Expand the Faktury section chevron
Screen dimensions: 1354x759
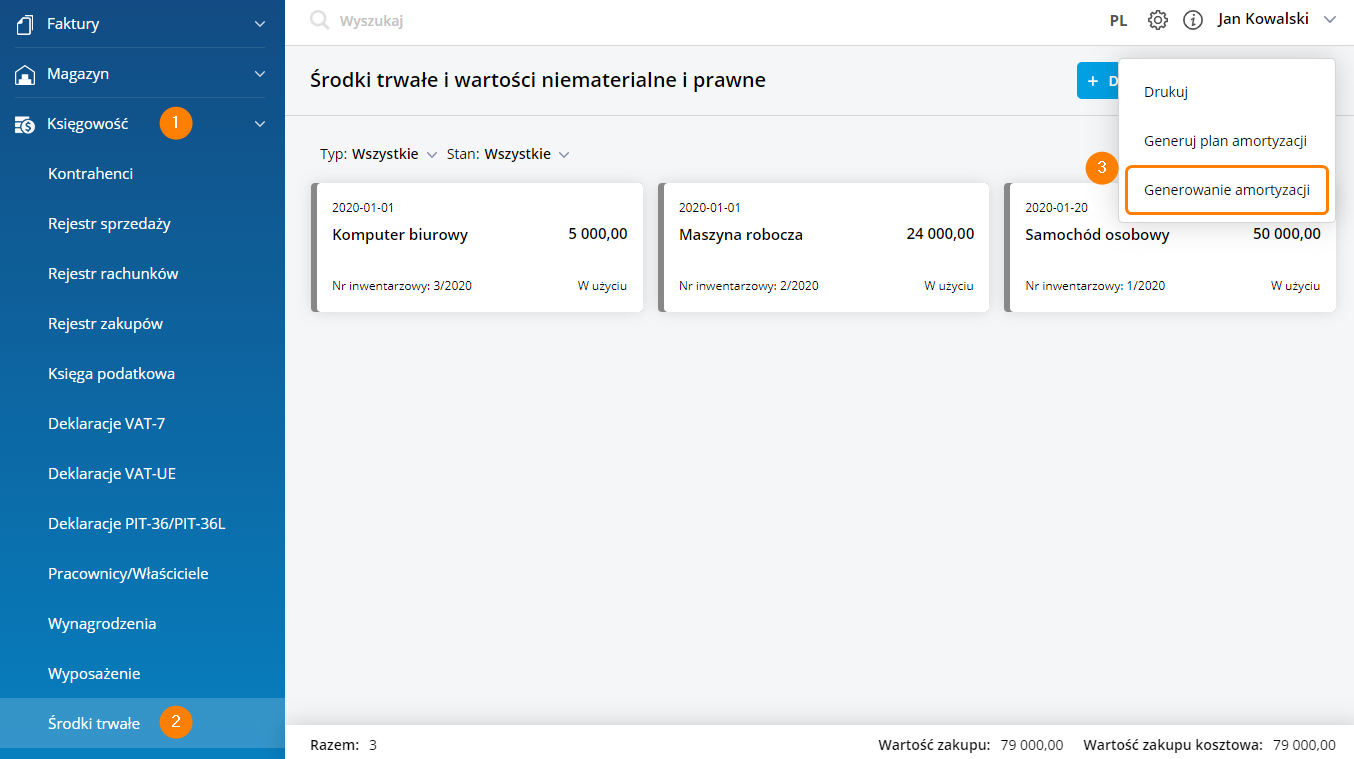(260, 23)
